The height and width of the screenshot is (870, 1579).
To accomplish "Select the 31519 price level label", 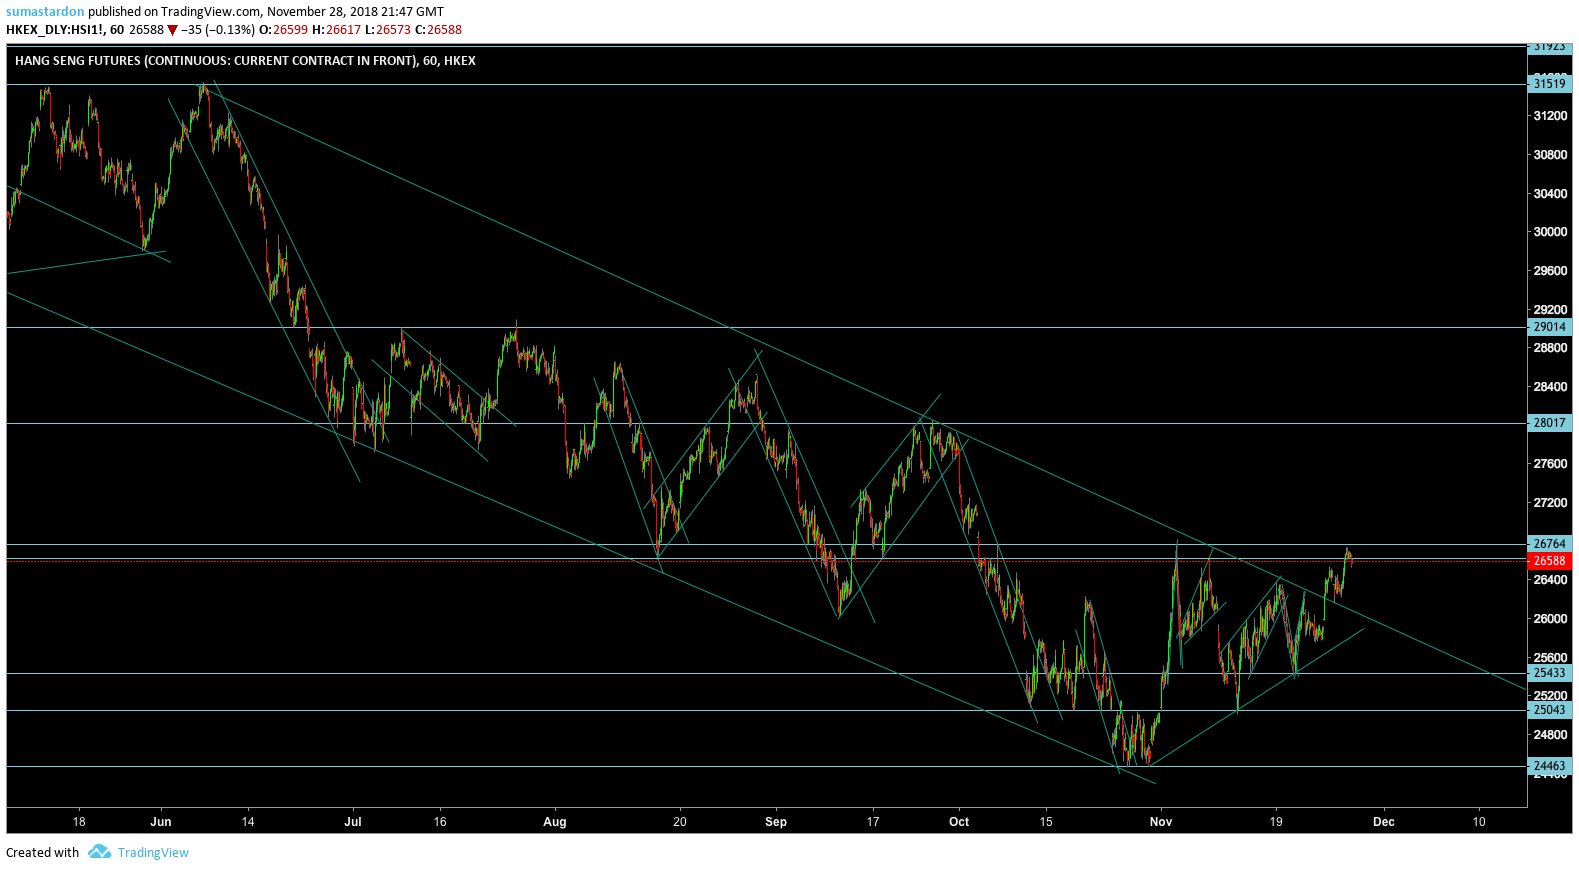I will pos(1550,84).
